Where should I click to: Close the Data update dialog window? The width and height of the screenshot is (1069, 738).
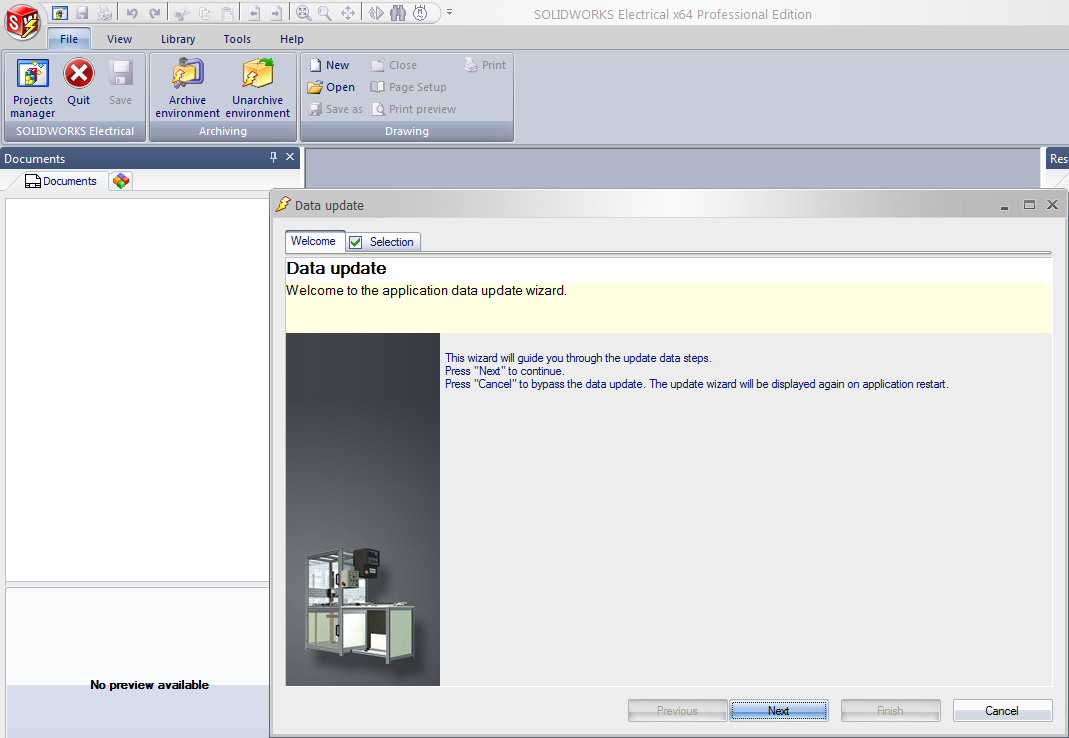click(x=1053, y=205)
